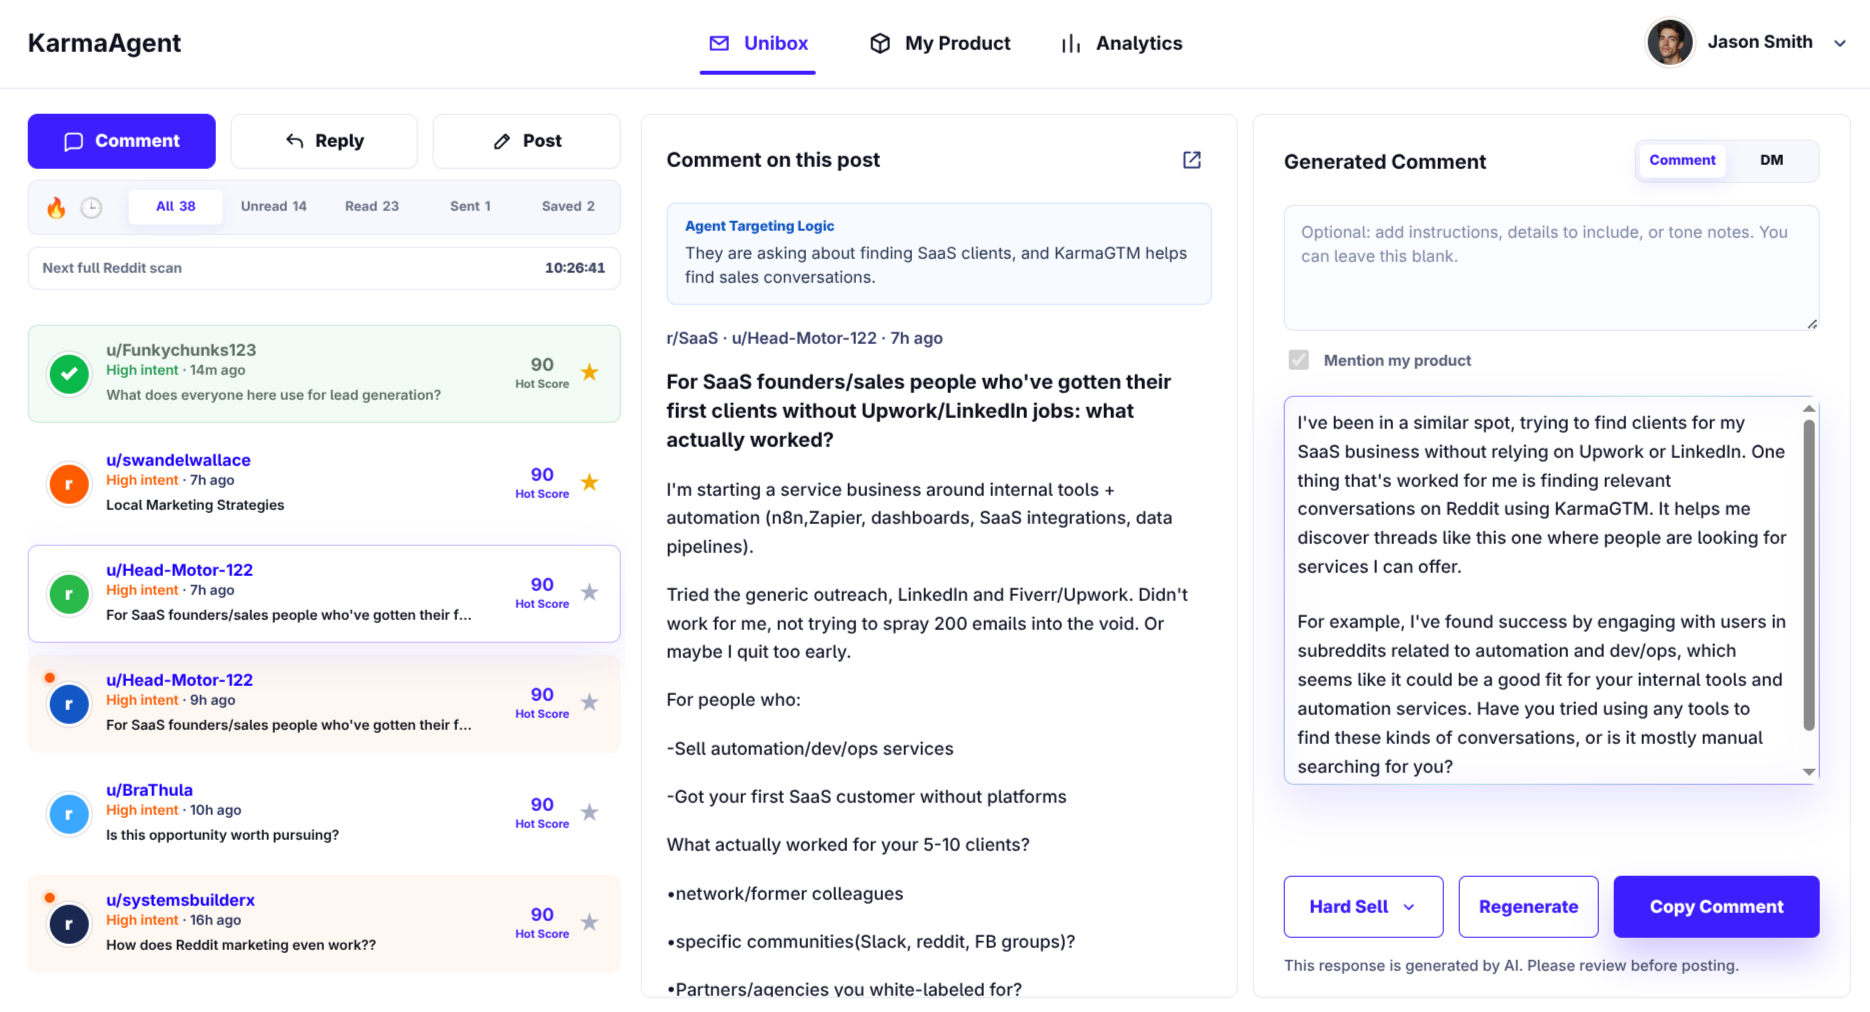Click orange avatar of u/swandelwallace

click(x=69, y=484)
